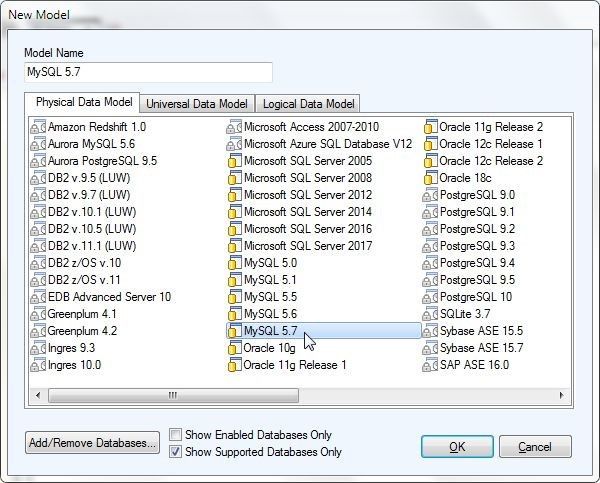This screenshot has width=600, height=483.
Task: Click the DB2 z/OS v.10 icon
Action: coord(38,263)
